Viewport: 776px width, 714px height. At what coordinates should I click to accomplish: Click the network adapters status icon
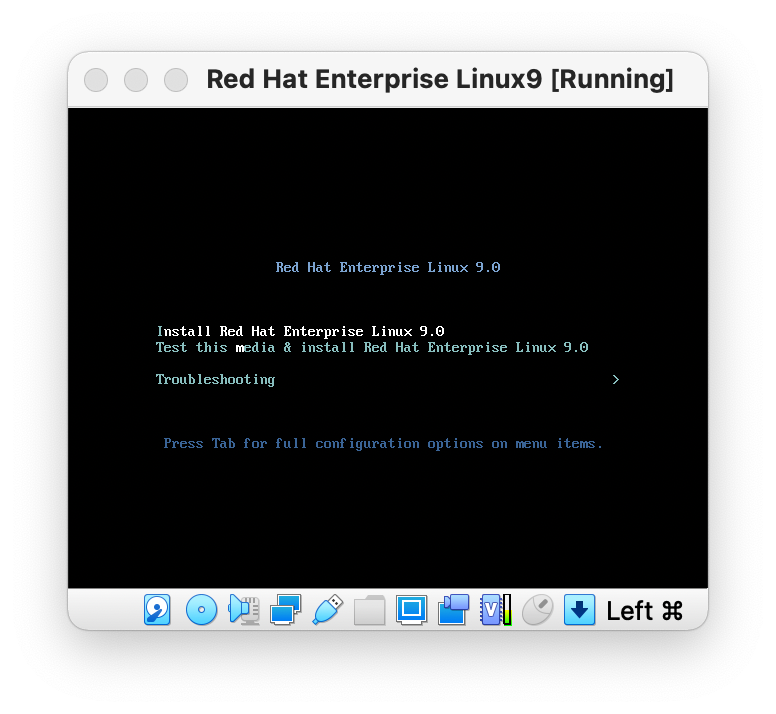coord(286,610)
